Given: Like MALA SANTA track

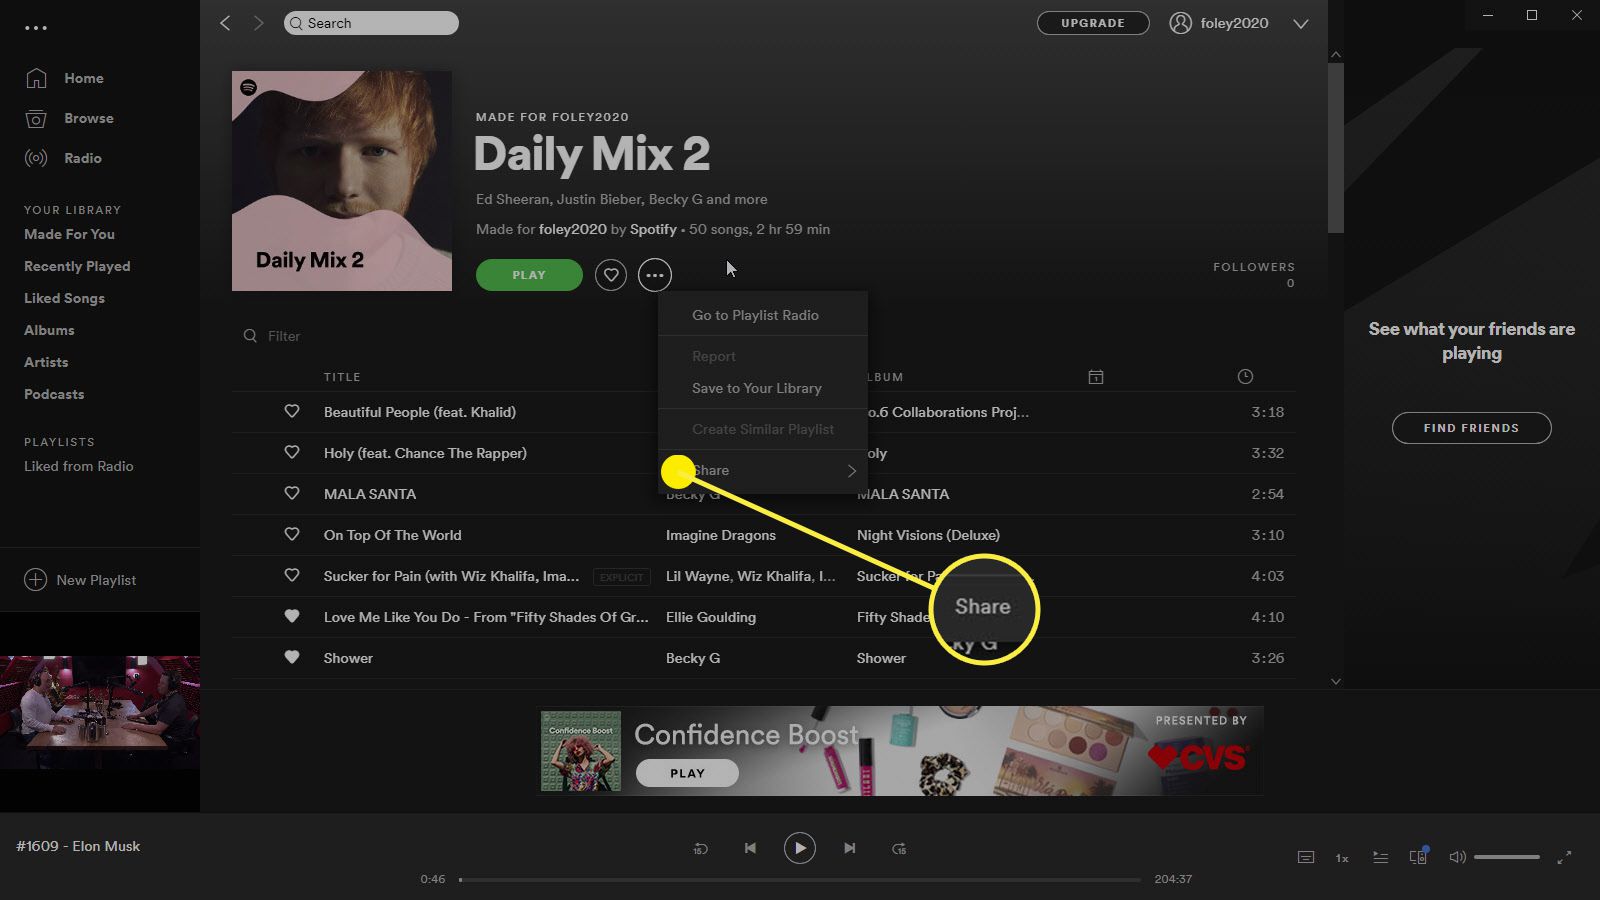Looking at the screenshot, I should (x=292, y=493).
